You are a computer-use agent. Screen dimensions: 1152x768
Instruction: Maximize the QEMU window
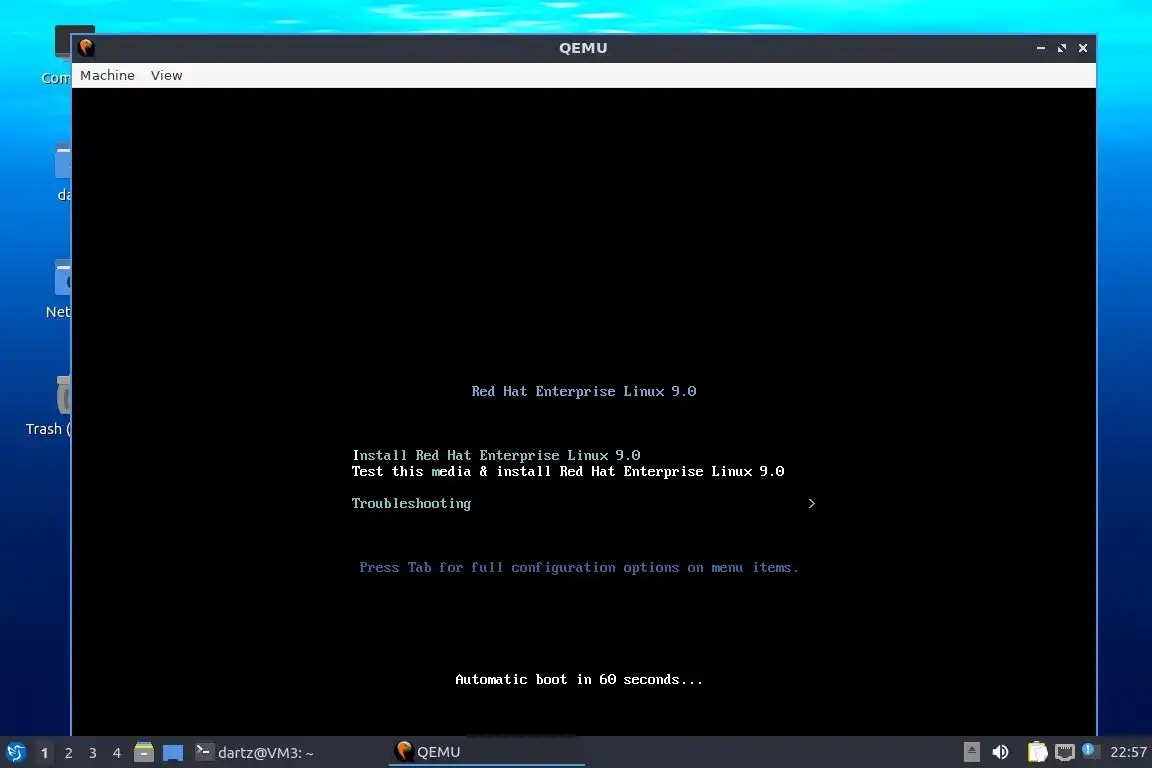click(1062, 48)
